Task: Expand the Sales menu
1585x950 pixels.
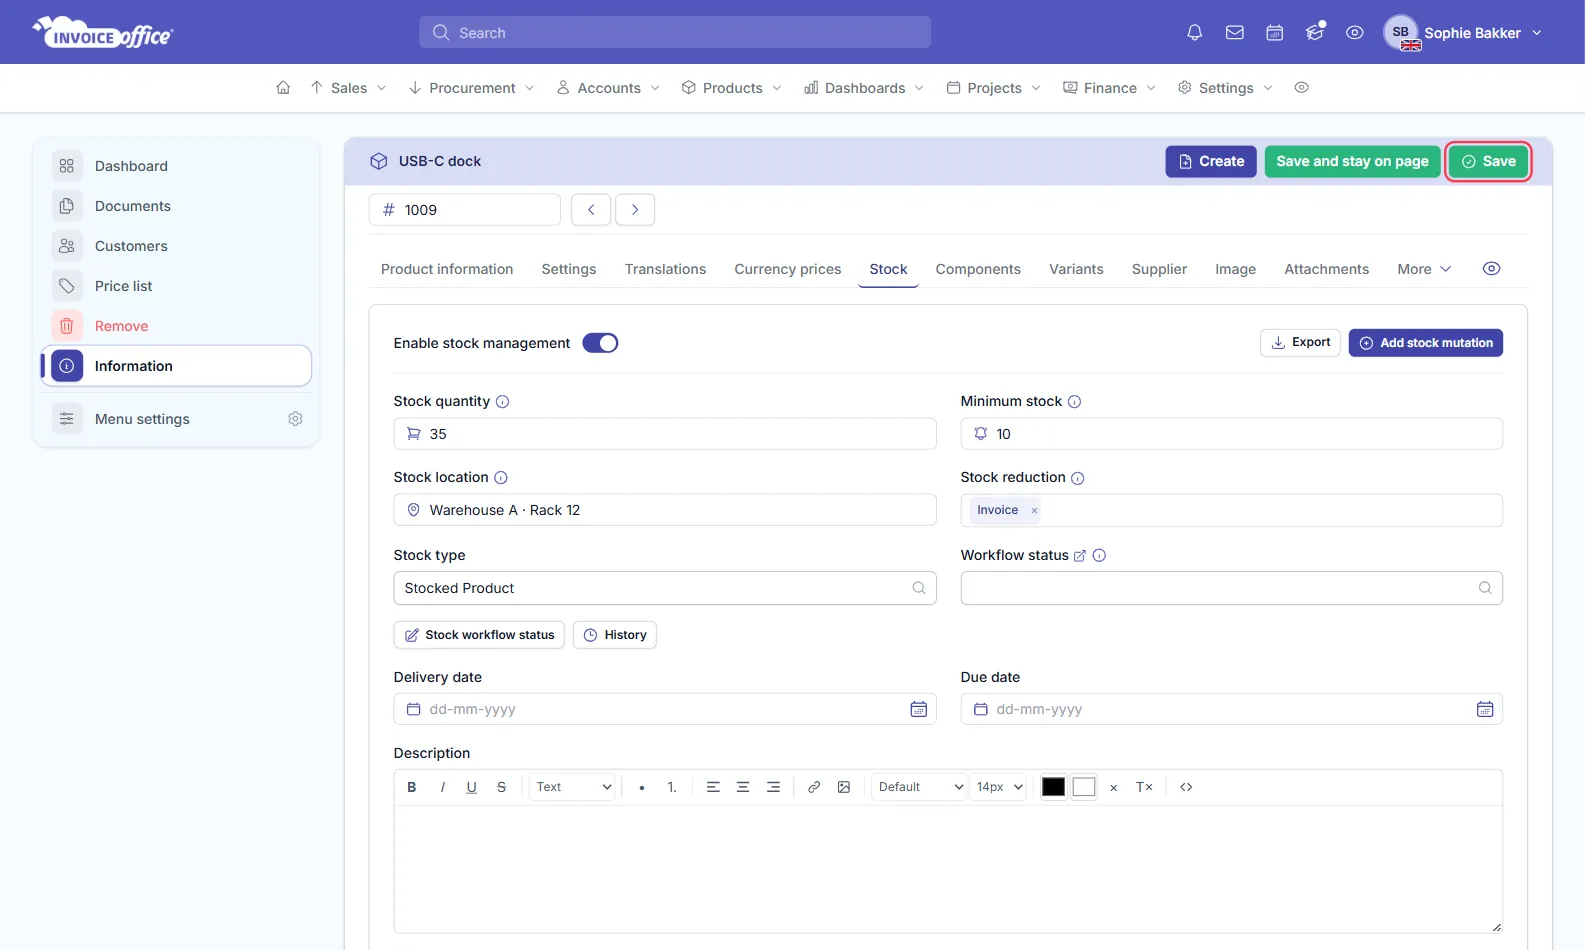Action: point(348,88)
